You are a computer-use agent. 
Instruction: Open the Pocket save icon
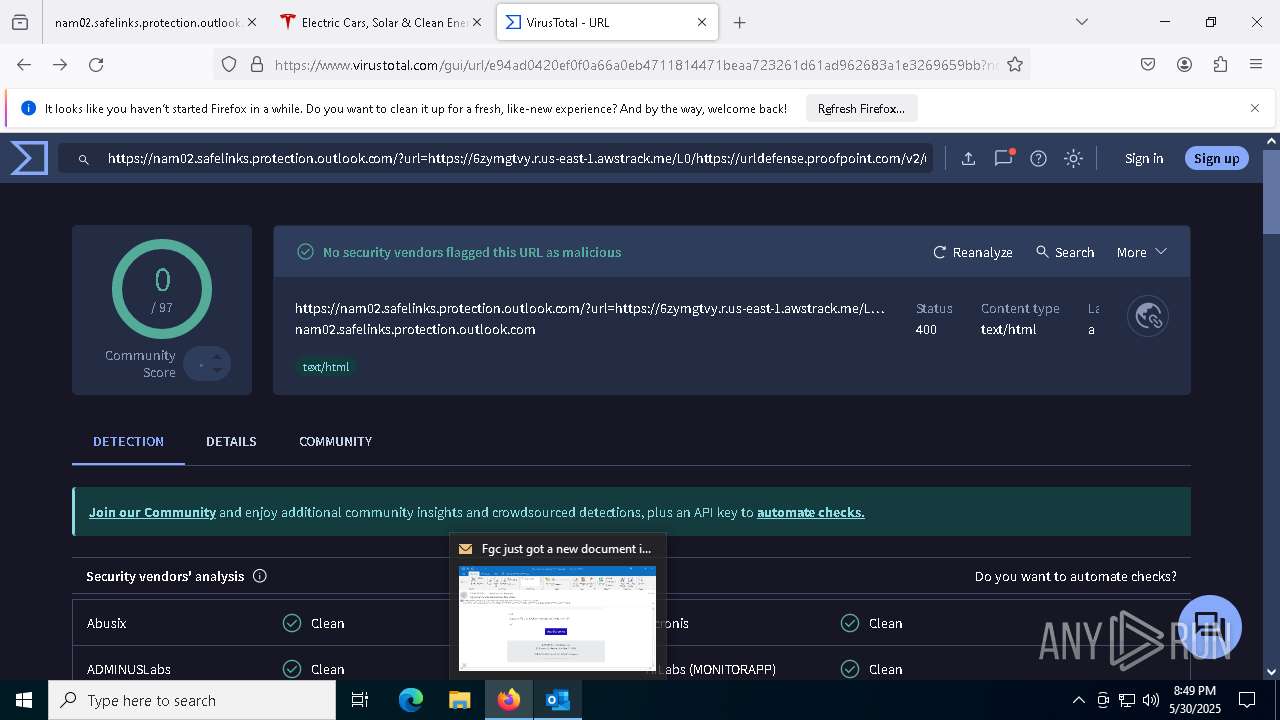(1148, 64)
